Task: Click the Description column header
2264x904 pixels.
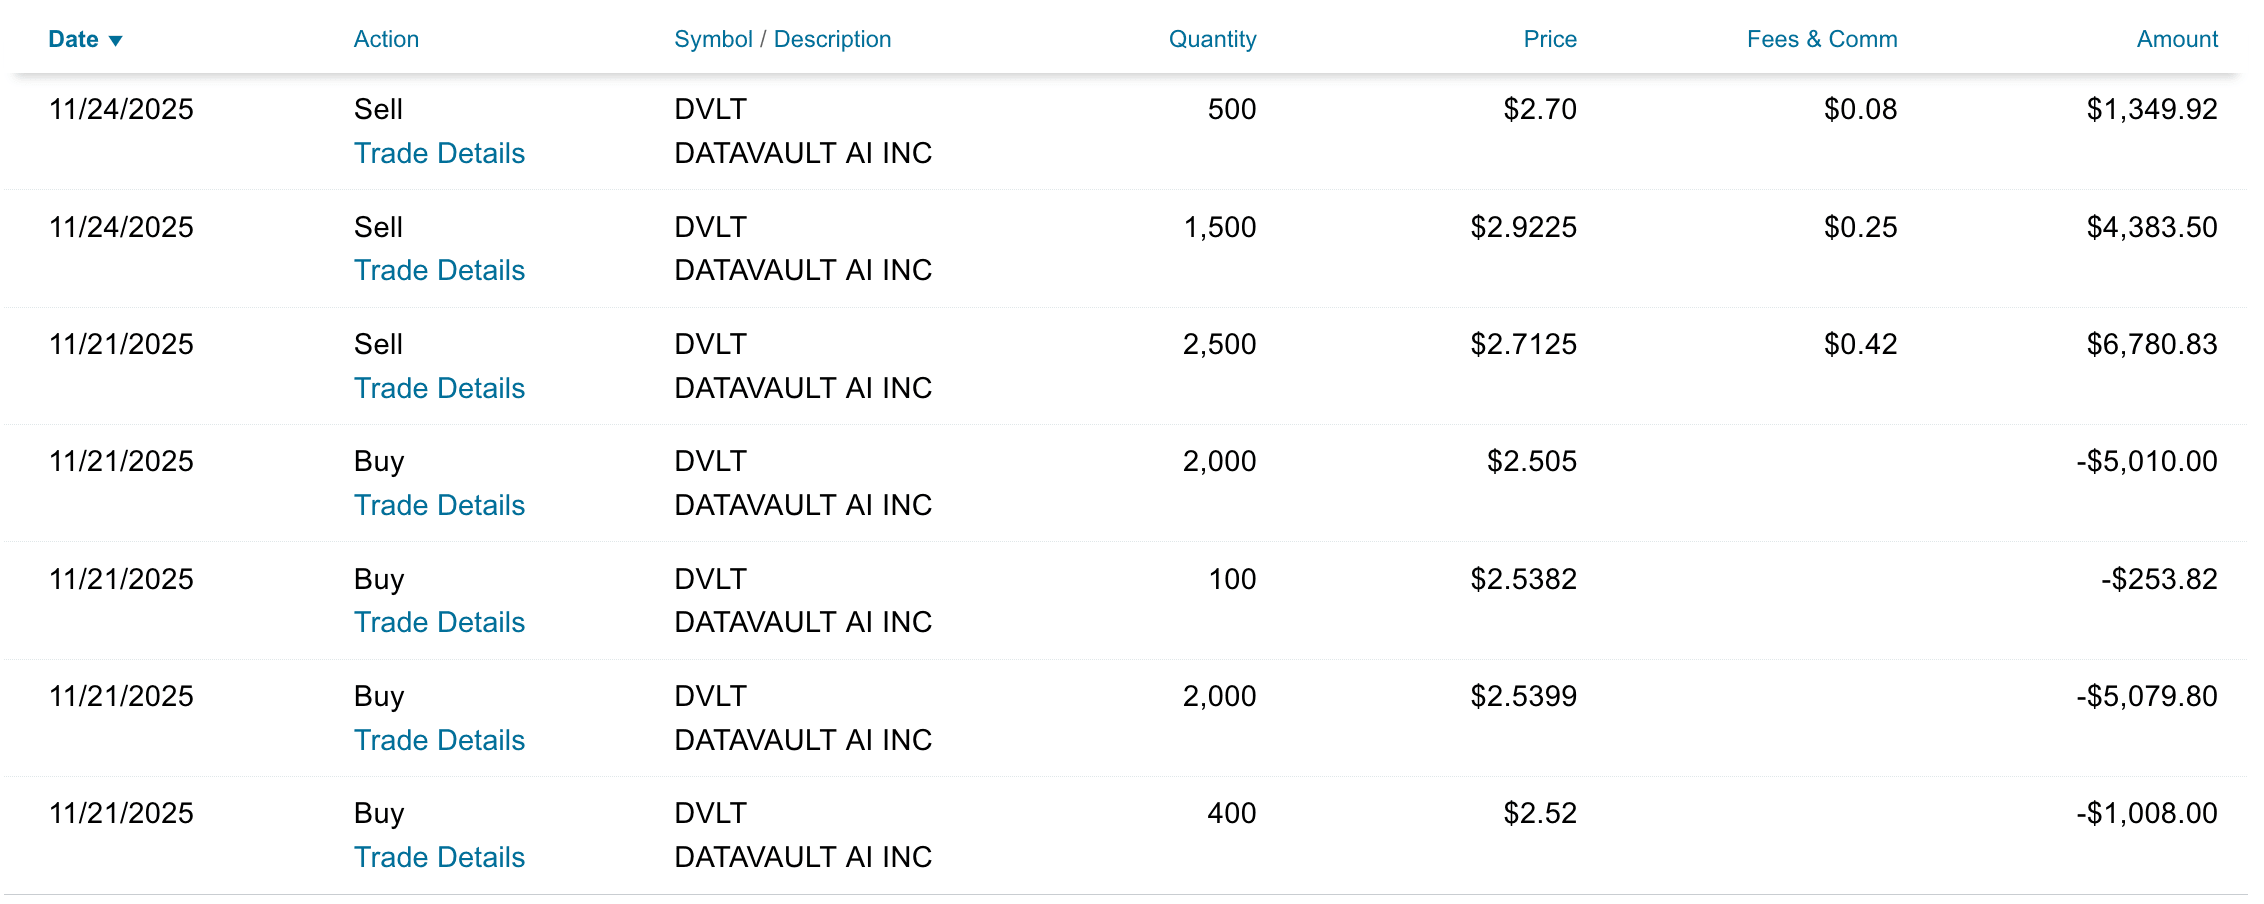Action: pos(832,40)
